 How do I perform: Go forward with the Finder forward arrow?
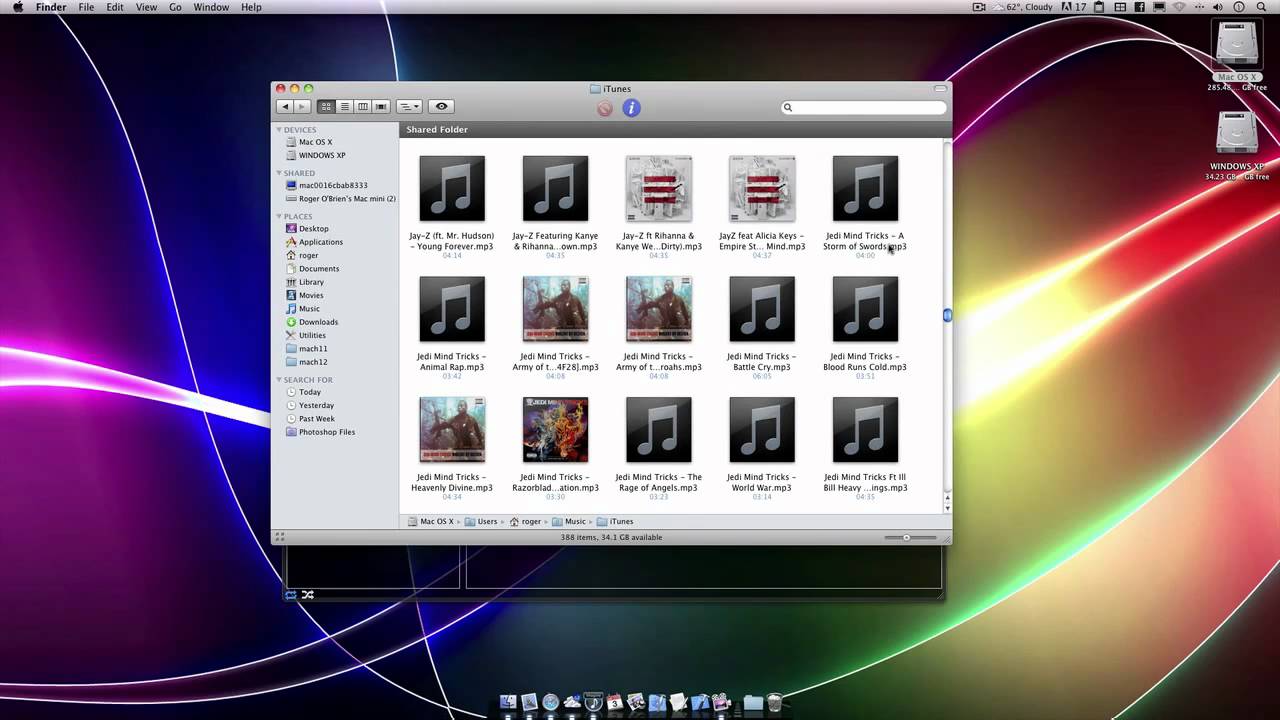(301, 106)
